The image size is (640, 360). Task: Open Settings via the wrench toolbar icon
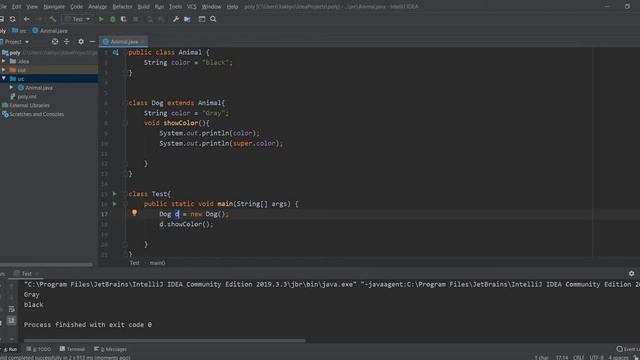[176, 19]
